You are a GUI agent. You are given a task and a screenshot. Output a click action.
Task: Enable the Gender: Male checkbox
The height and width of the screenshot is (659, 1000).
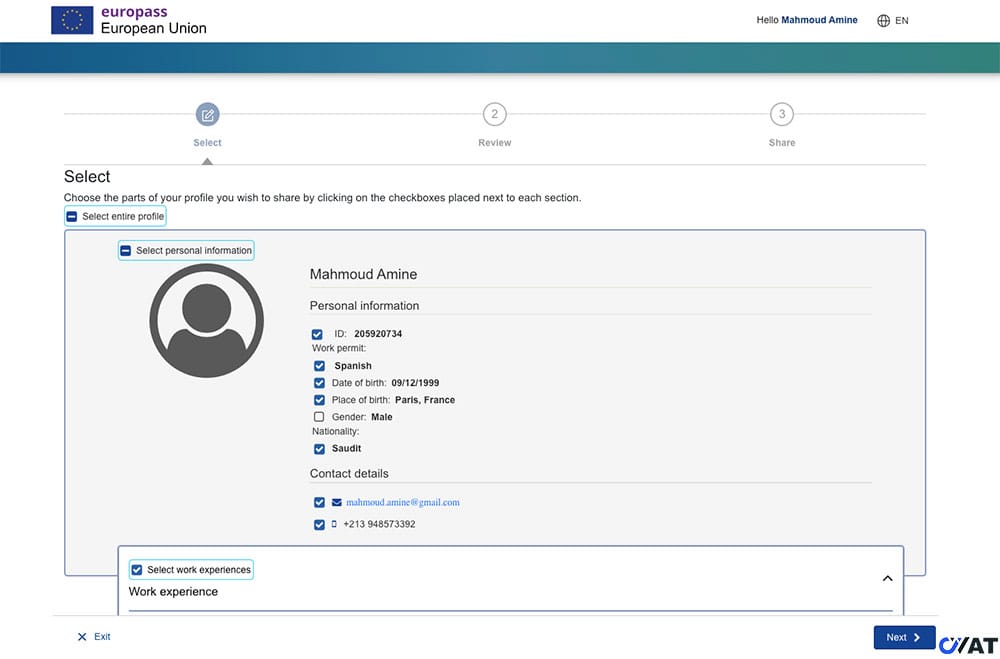pyautogui.click(x=319, y=417)
